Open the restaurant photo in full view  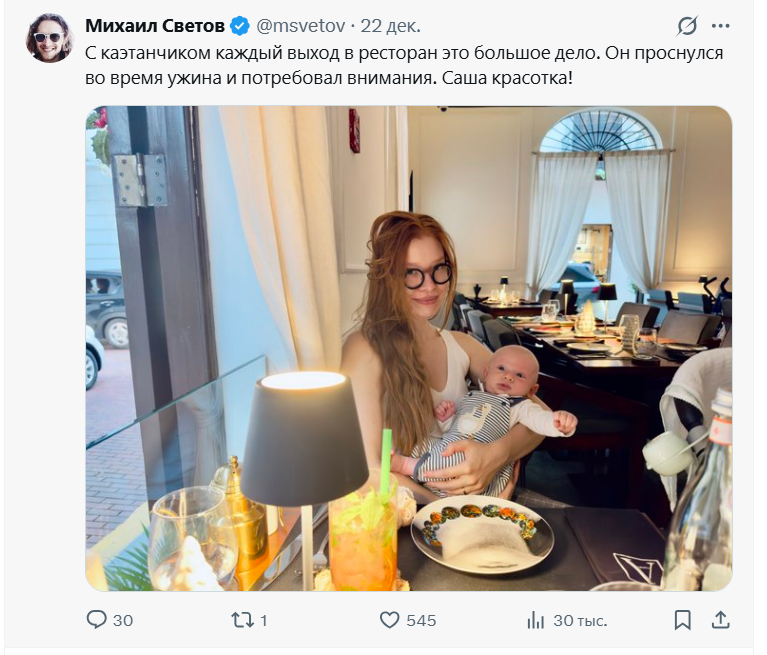tap(408, 348)
